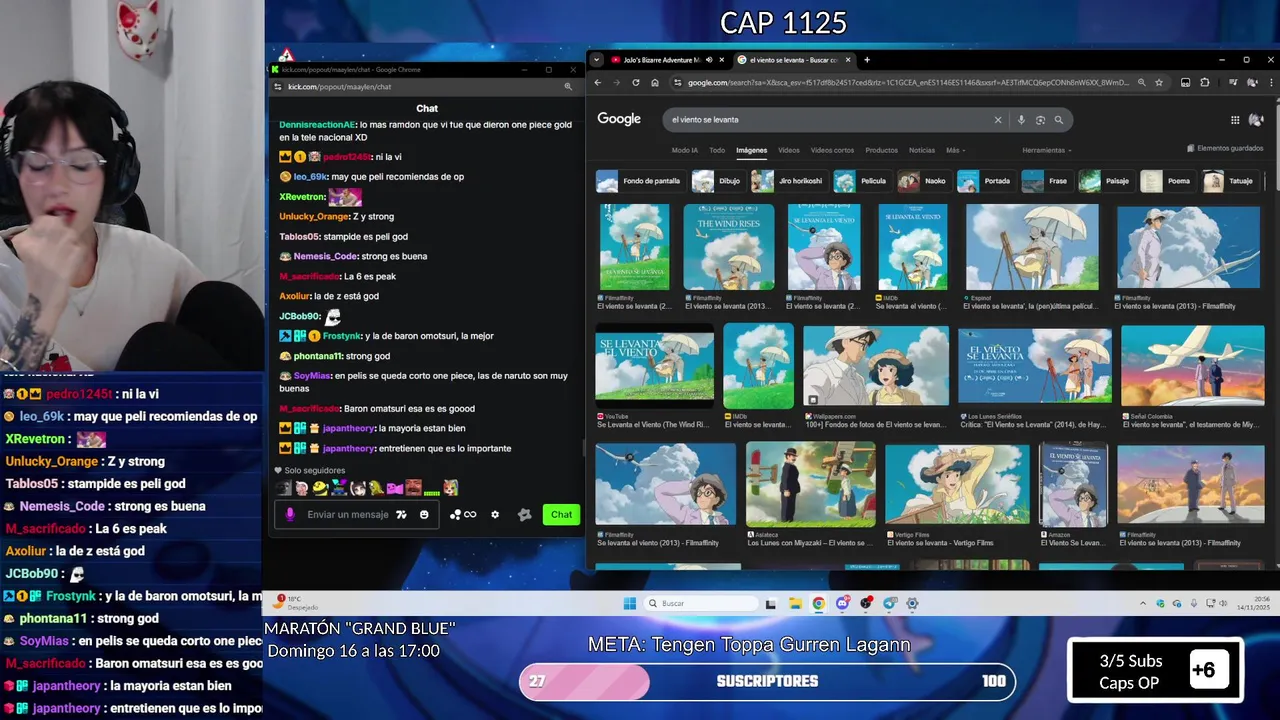Open a new Chrome tab
Viewport: 1280px width, 720px height.
click(867, 60)
